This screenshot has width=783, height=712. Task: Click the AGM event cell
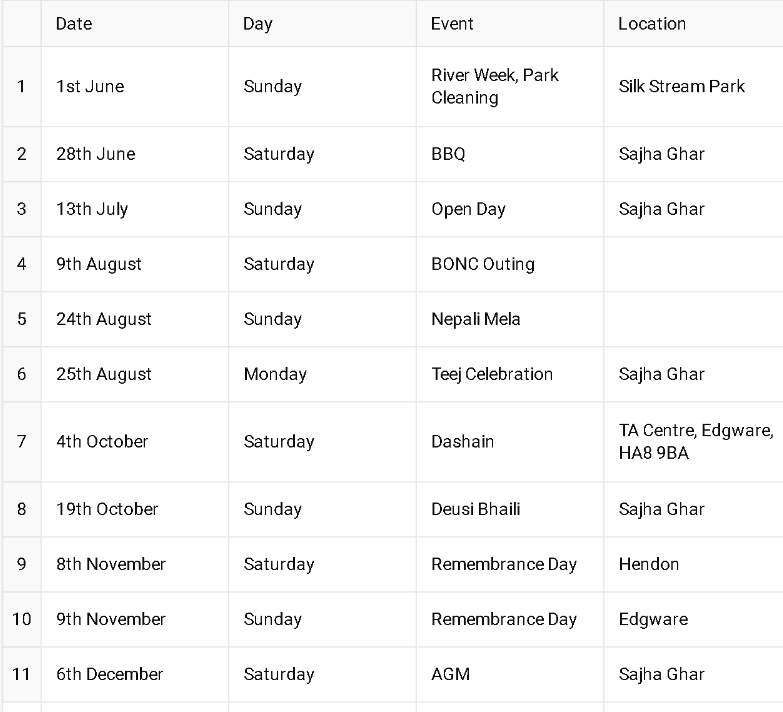pos(510,674)
